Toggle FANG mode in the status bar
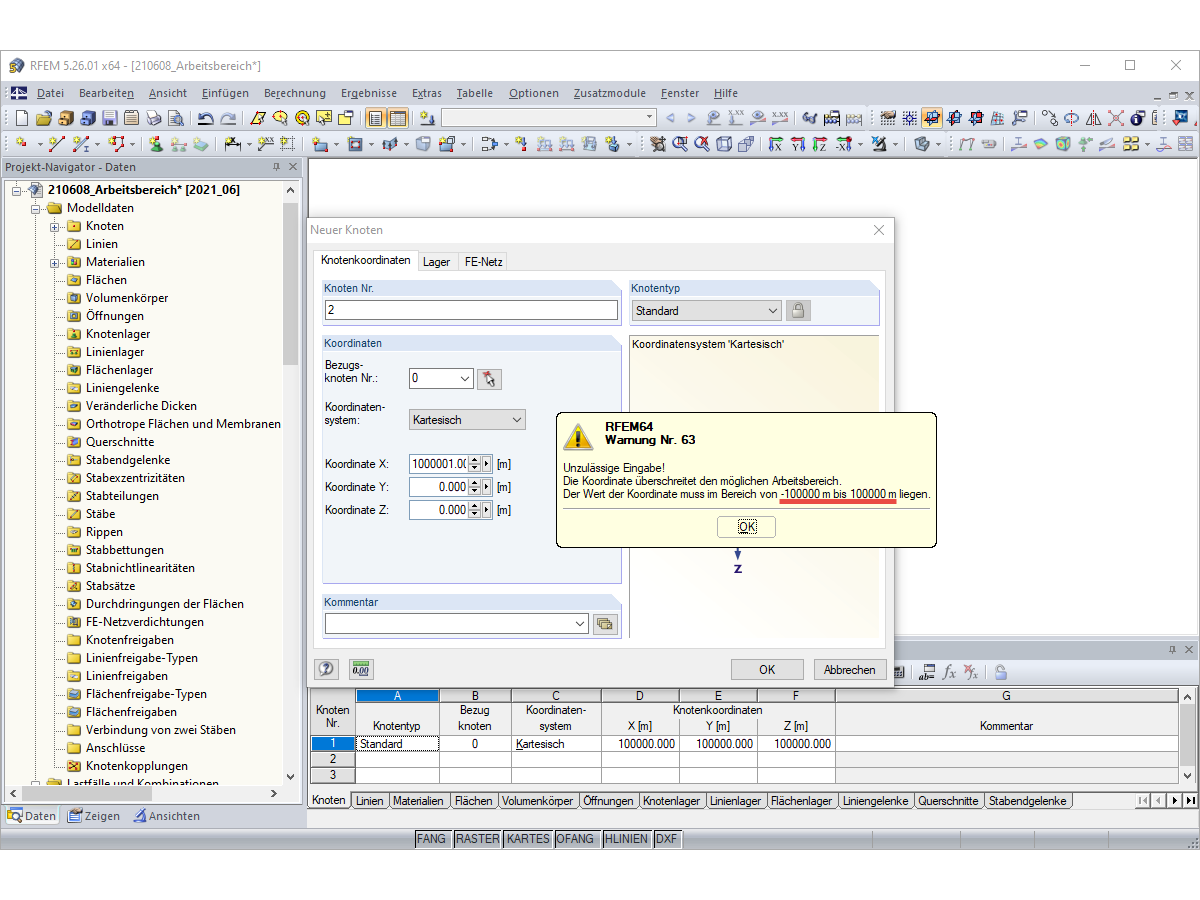 click(x=432, y=839)
